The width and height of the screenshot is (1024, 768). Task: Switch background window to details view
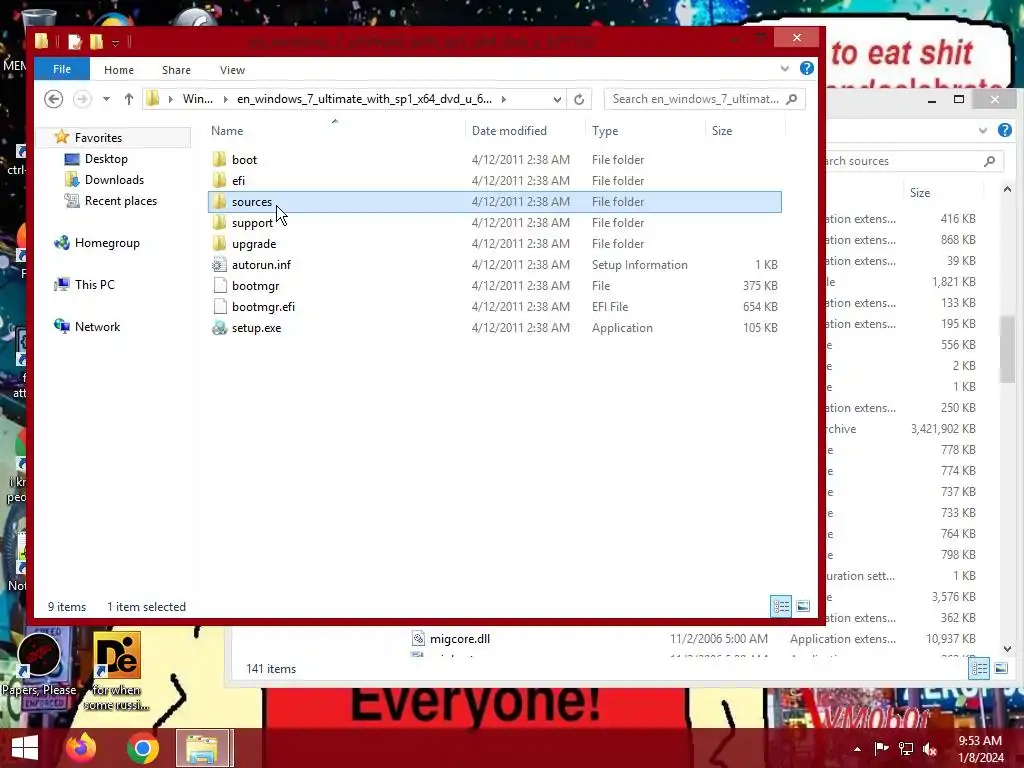[979, 668]
